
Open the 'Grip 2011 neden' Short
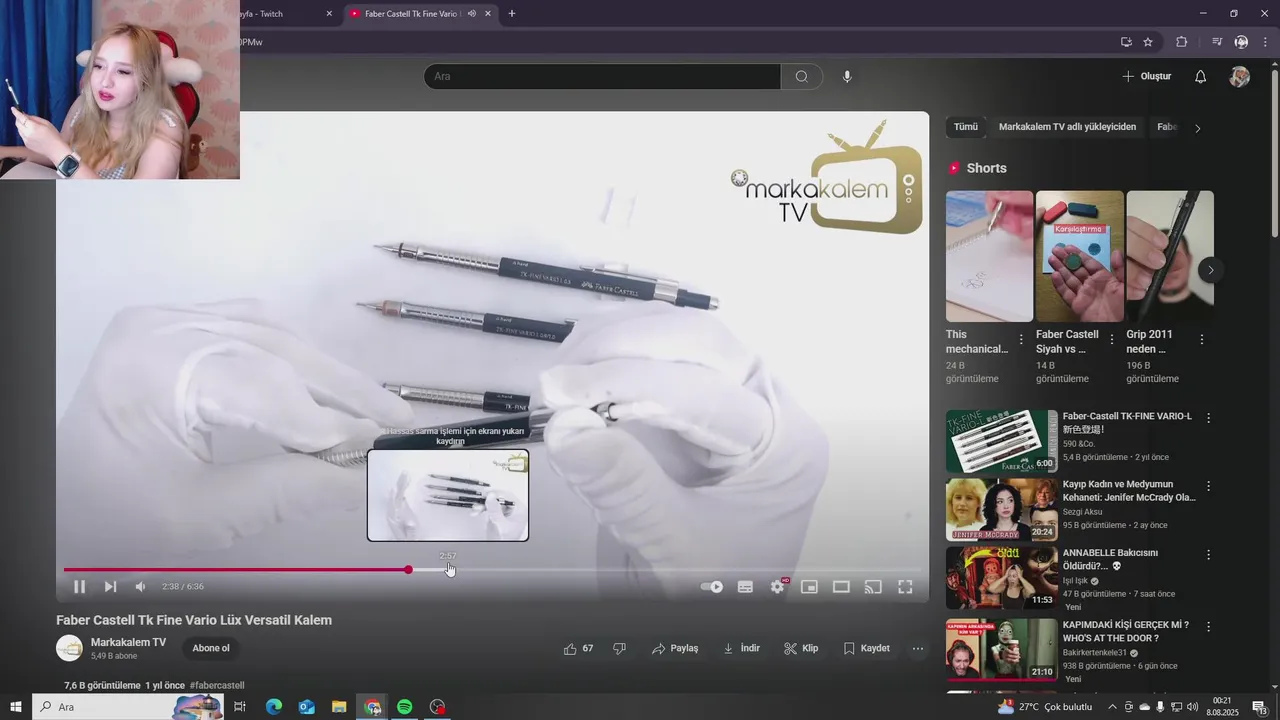pos(1170,256)
